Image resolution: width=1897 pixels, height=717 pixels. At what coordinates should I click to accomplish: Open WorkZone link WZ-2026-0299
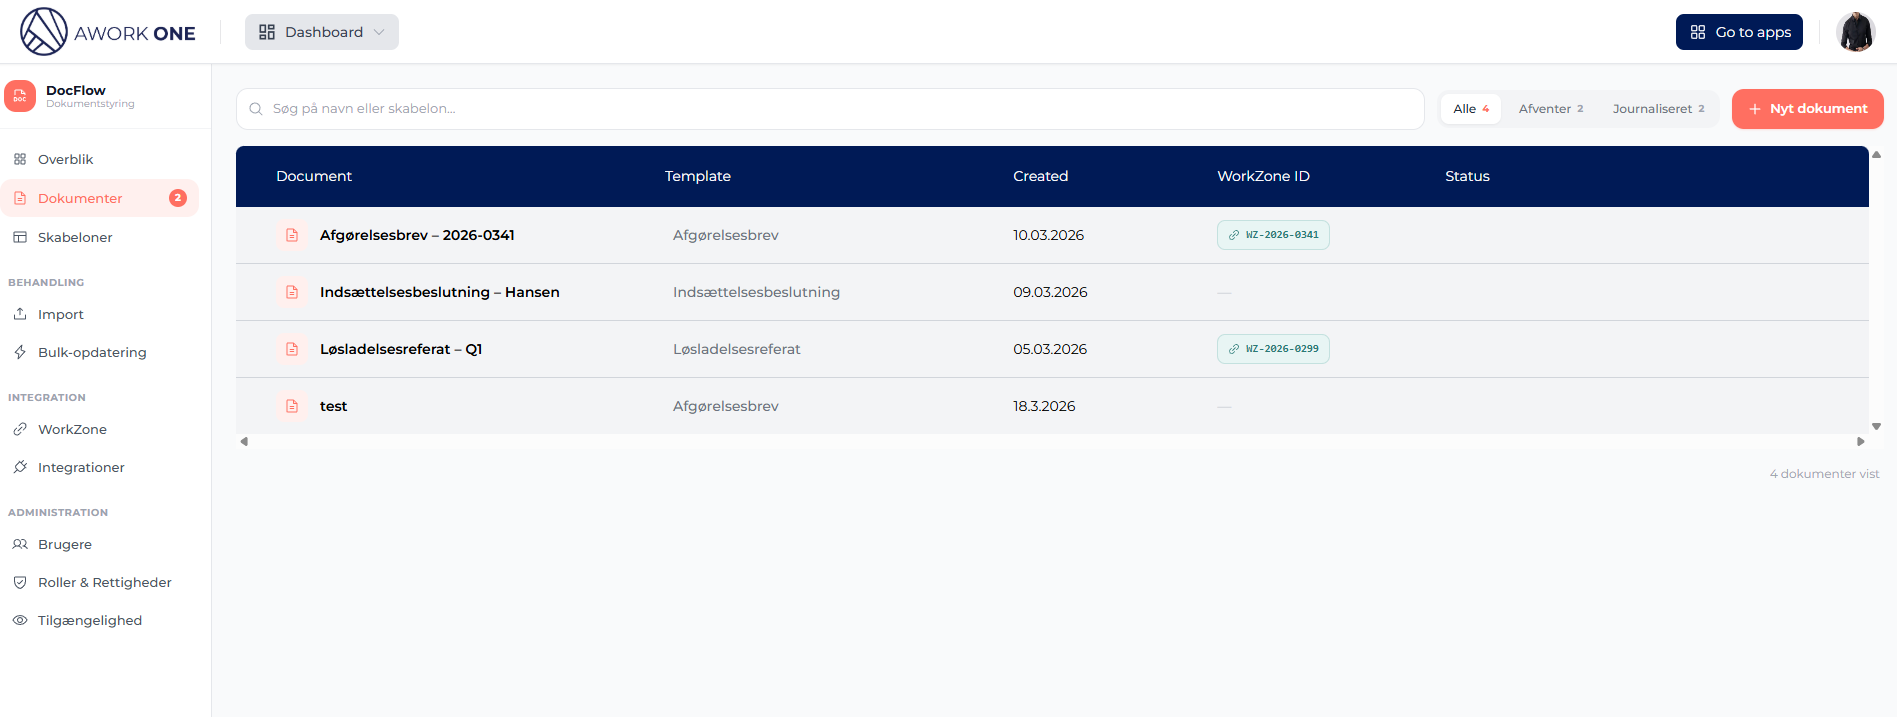(x=1273, y=349)
